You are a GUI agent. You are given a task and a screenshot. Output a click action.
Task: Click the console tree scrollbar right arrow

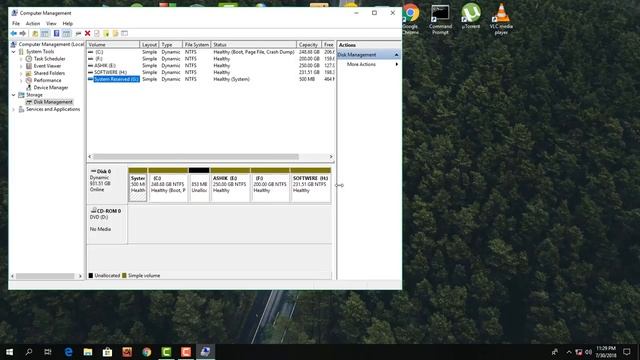coord(80,276)
